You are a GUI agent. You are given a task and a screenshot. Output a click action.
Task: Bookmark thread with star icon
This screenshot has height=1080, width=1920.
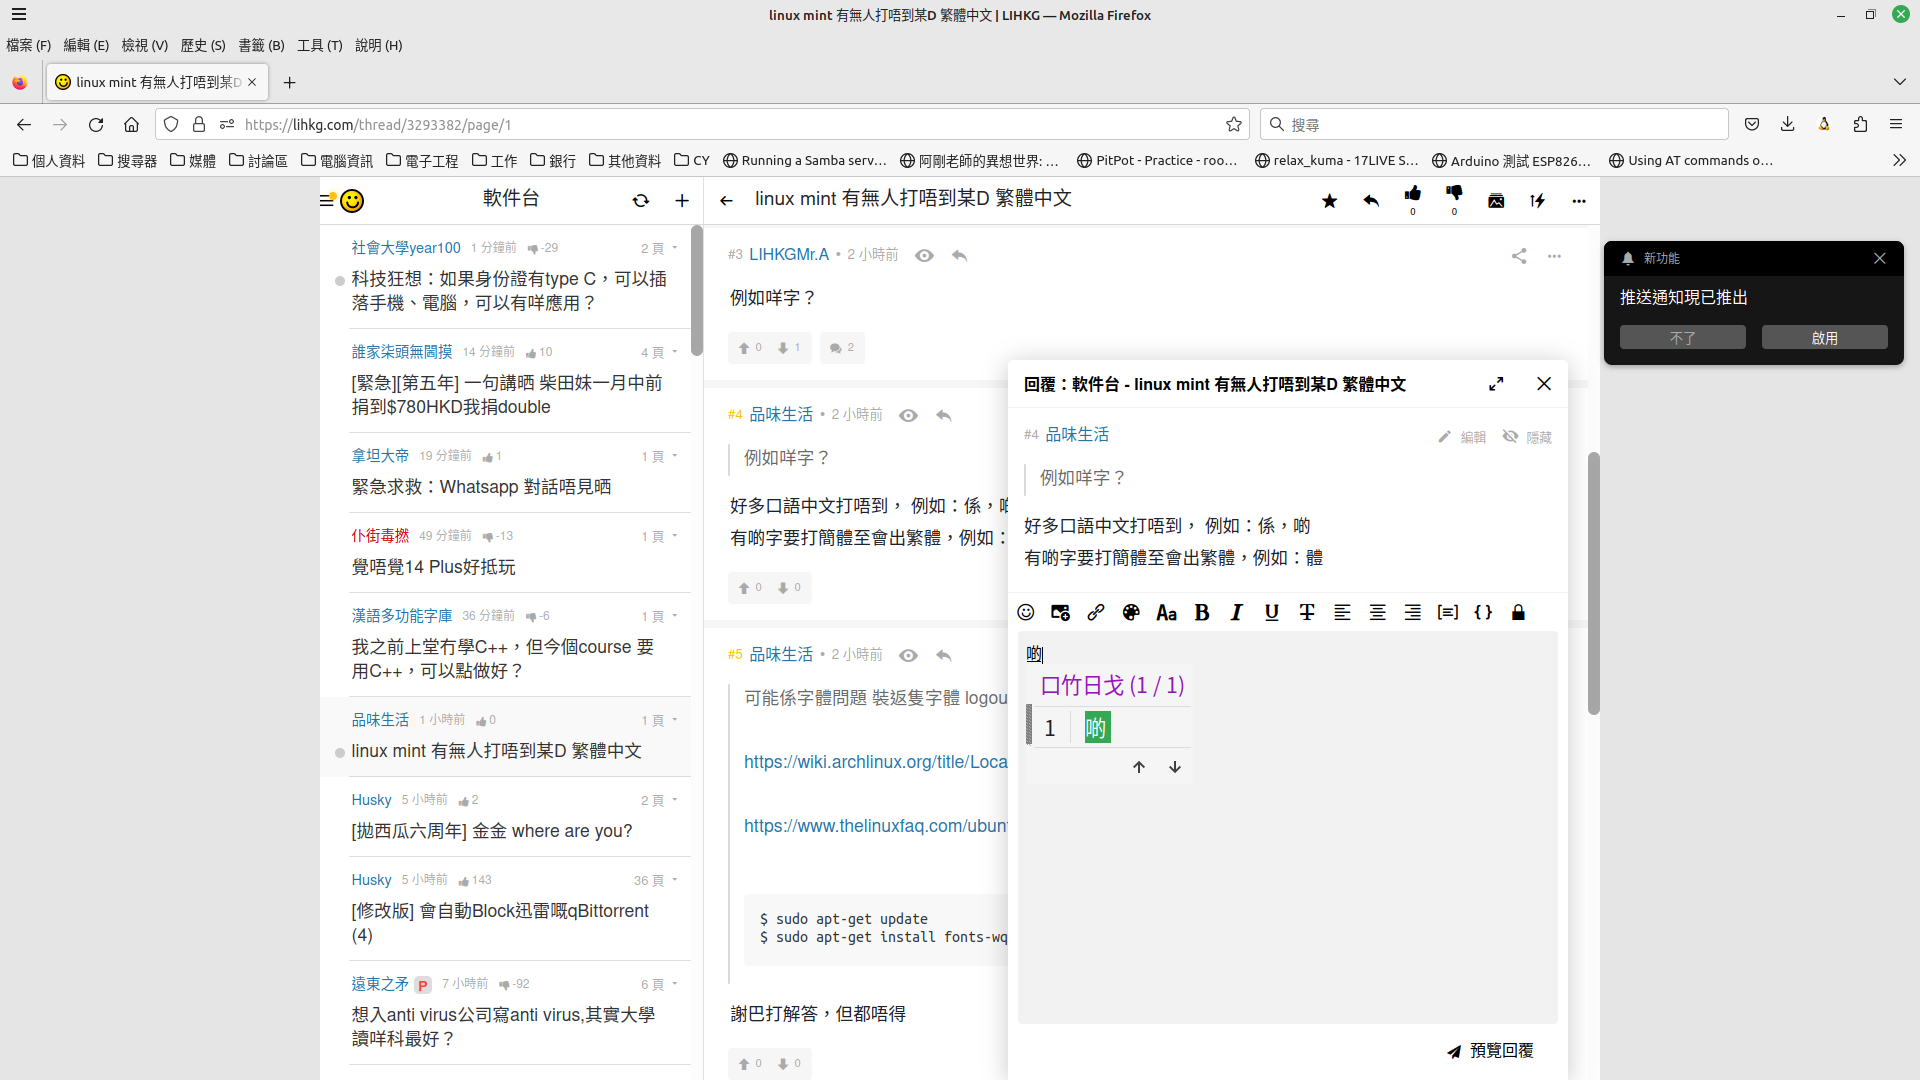point(1329,201)
